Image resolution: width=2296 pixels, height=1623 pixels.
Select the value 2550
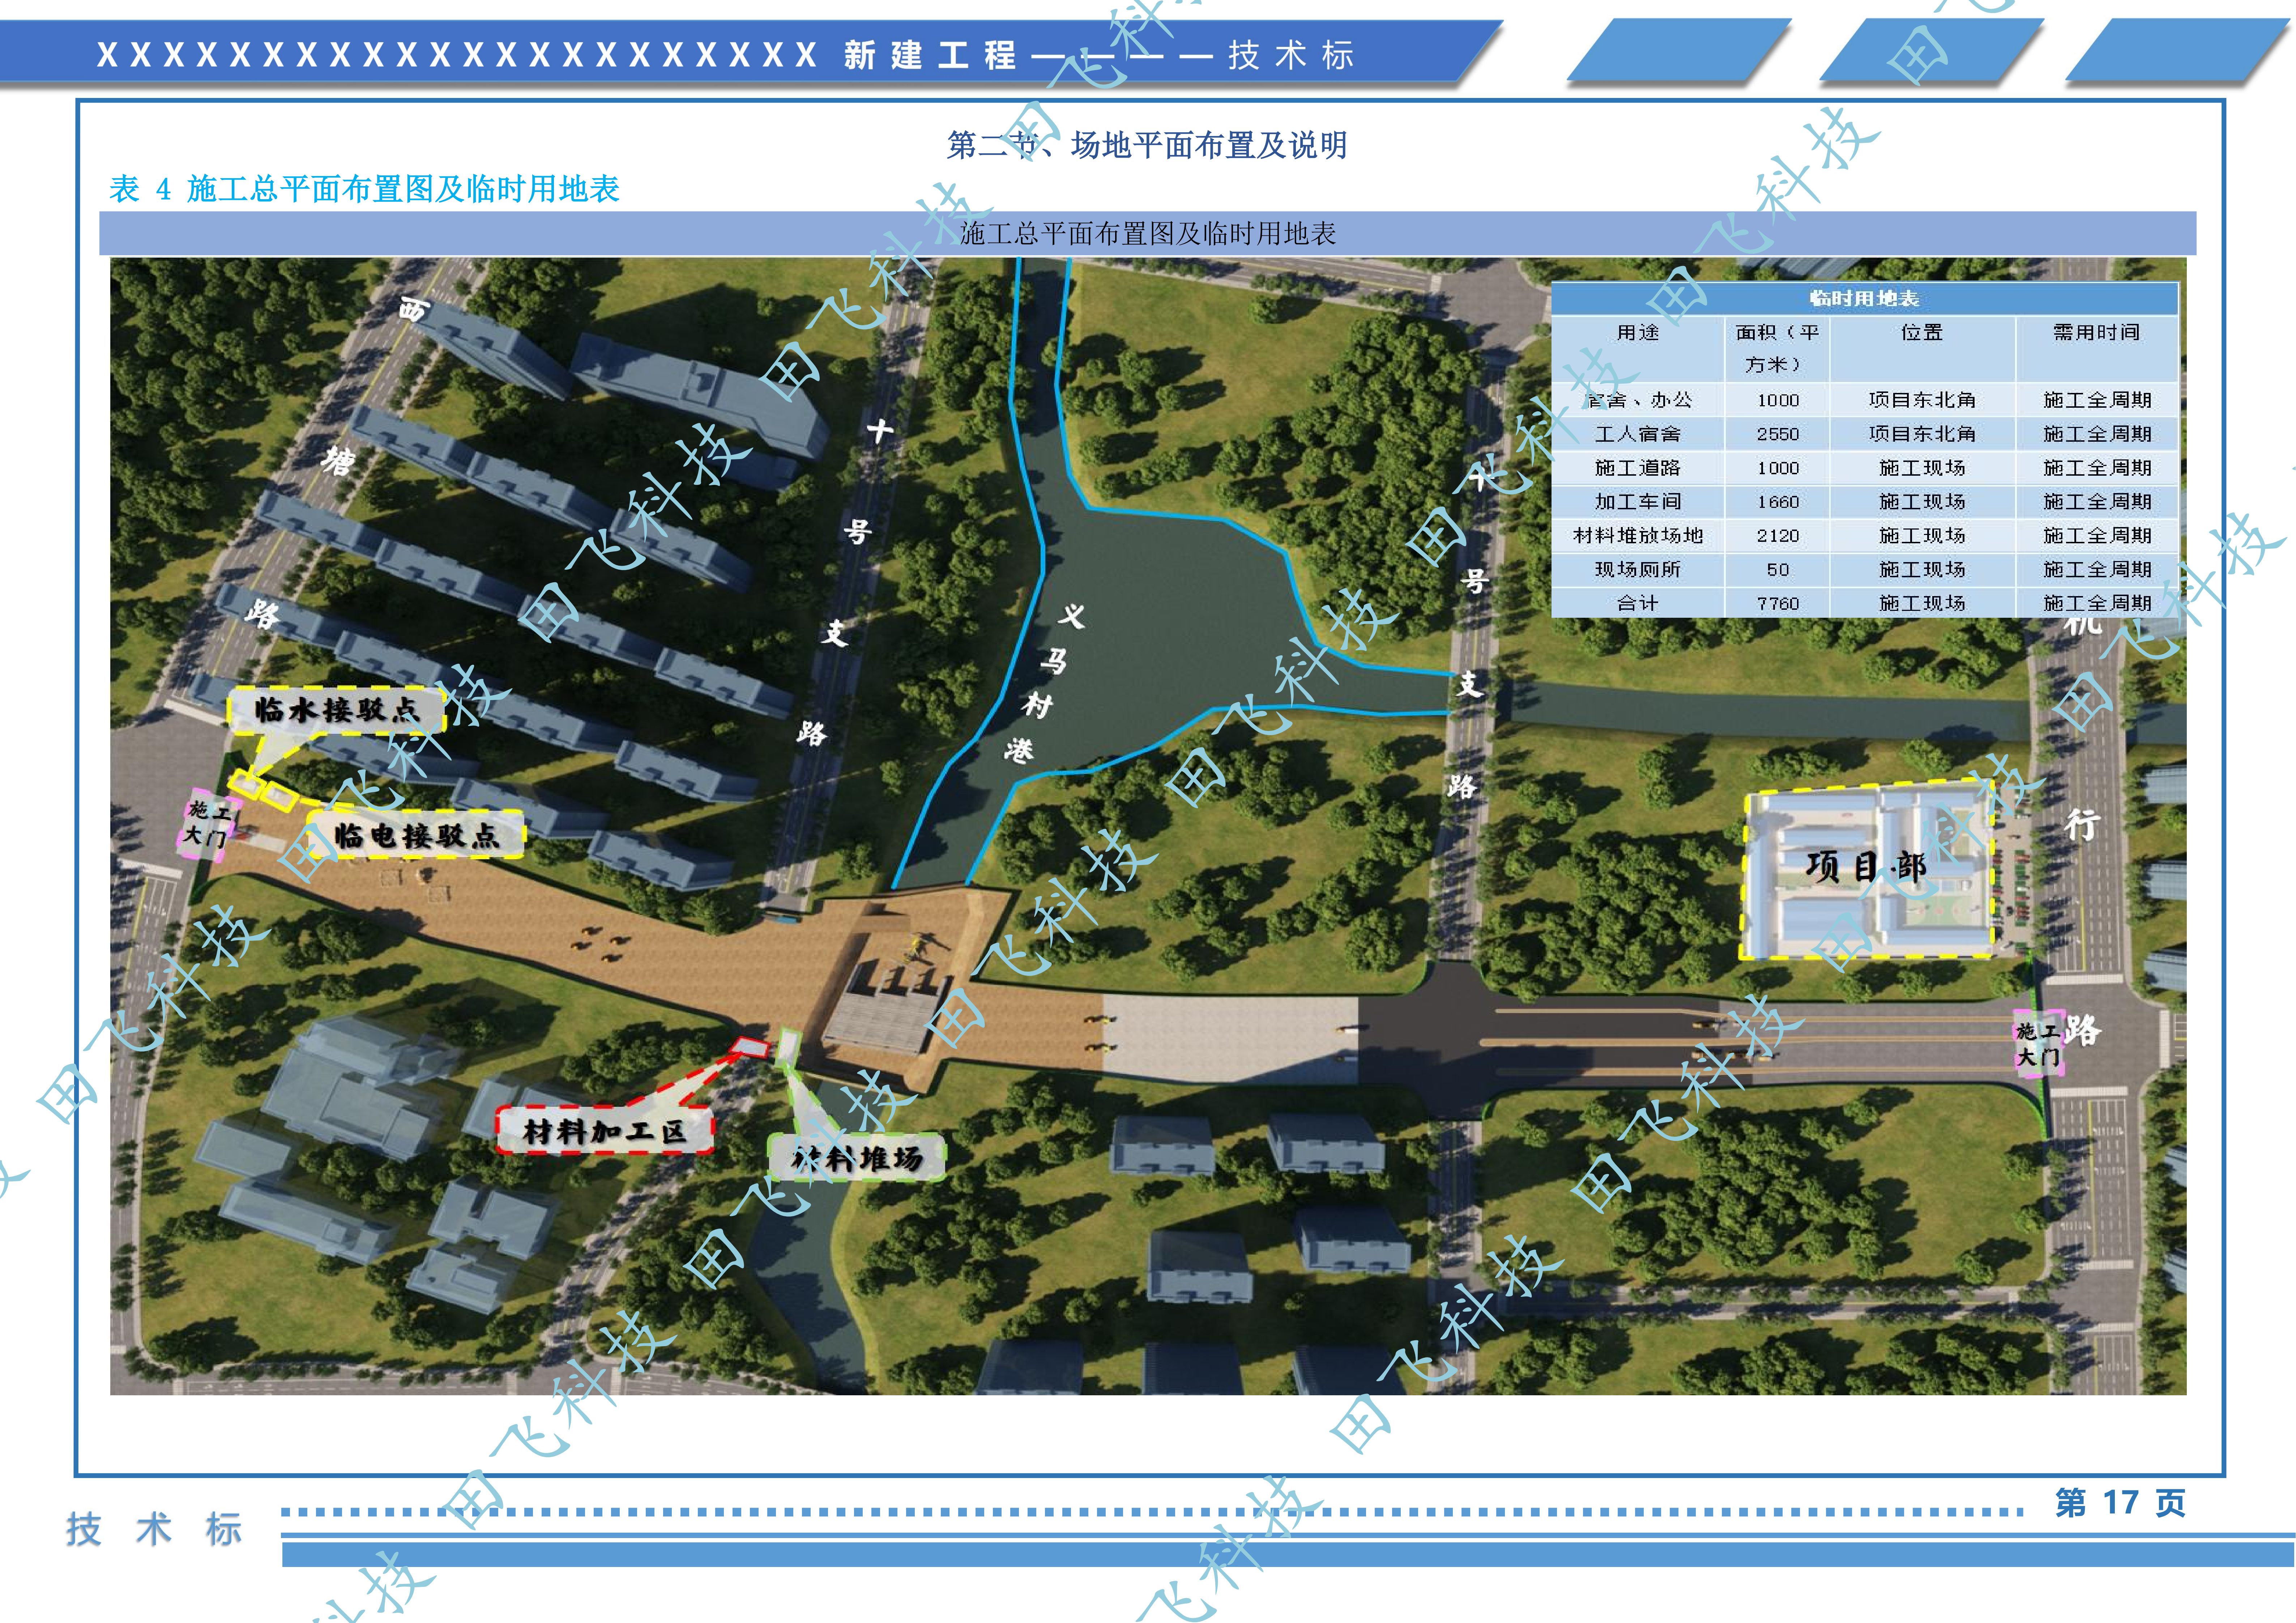click(1778, 434)
